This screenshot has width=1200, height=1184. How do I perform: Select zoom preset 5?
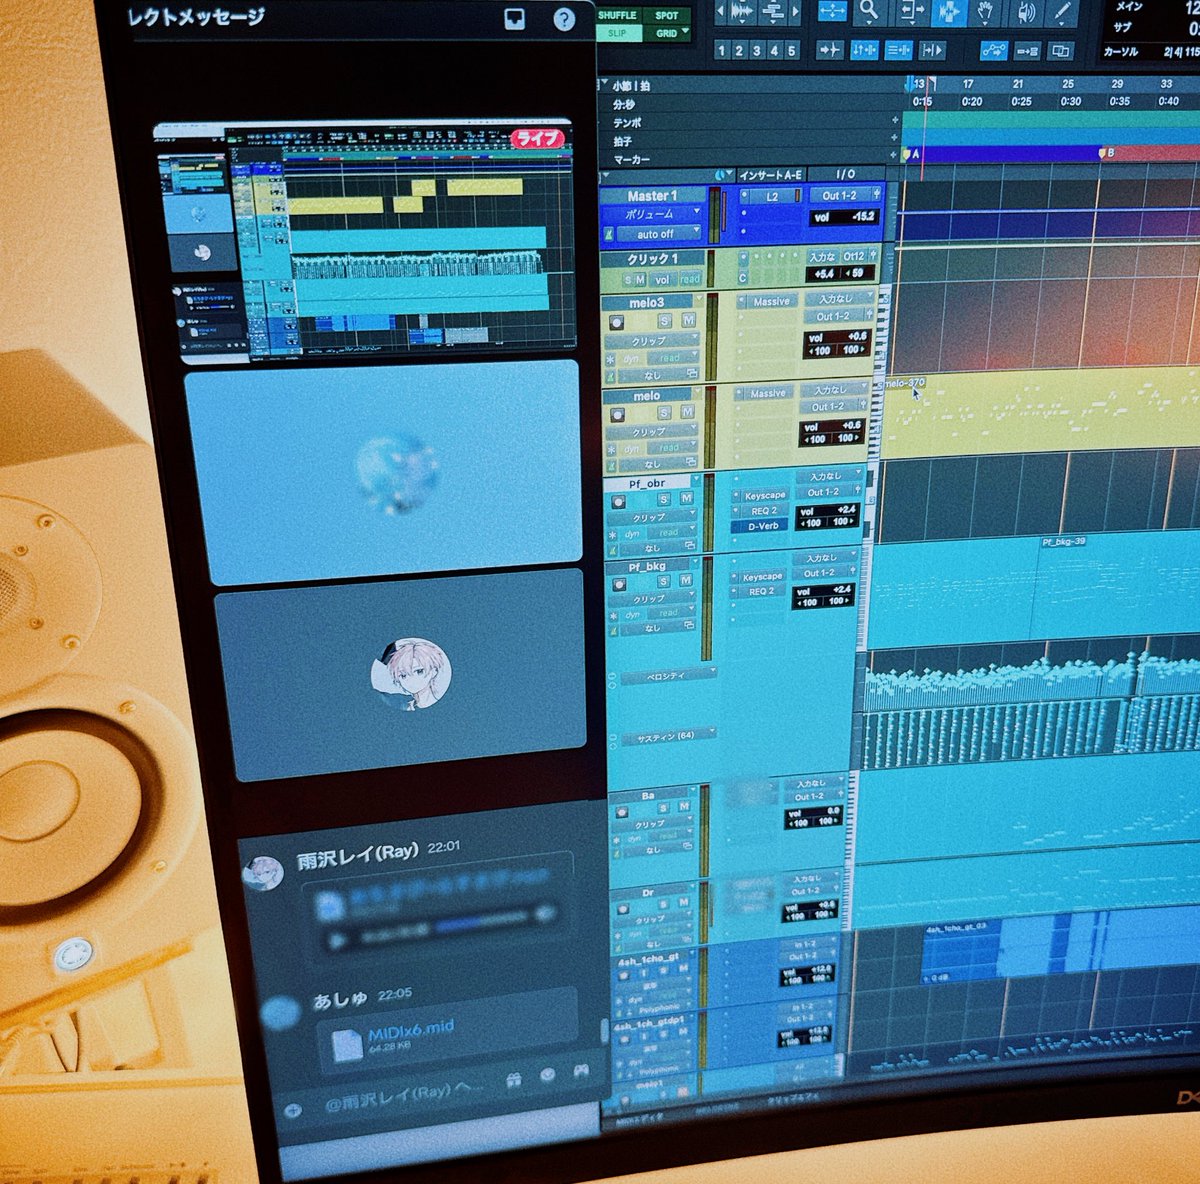coord(791,50)
